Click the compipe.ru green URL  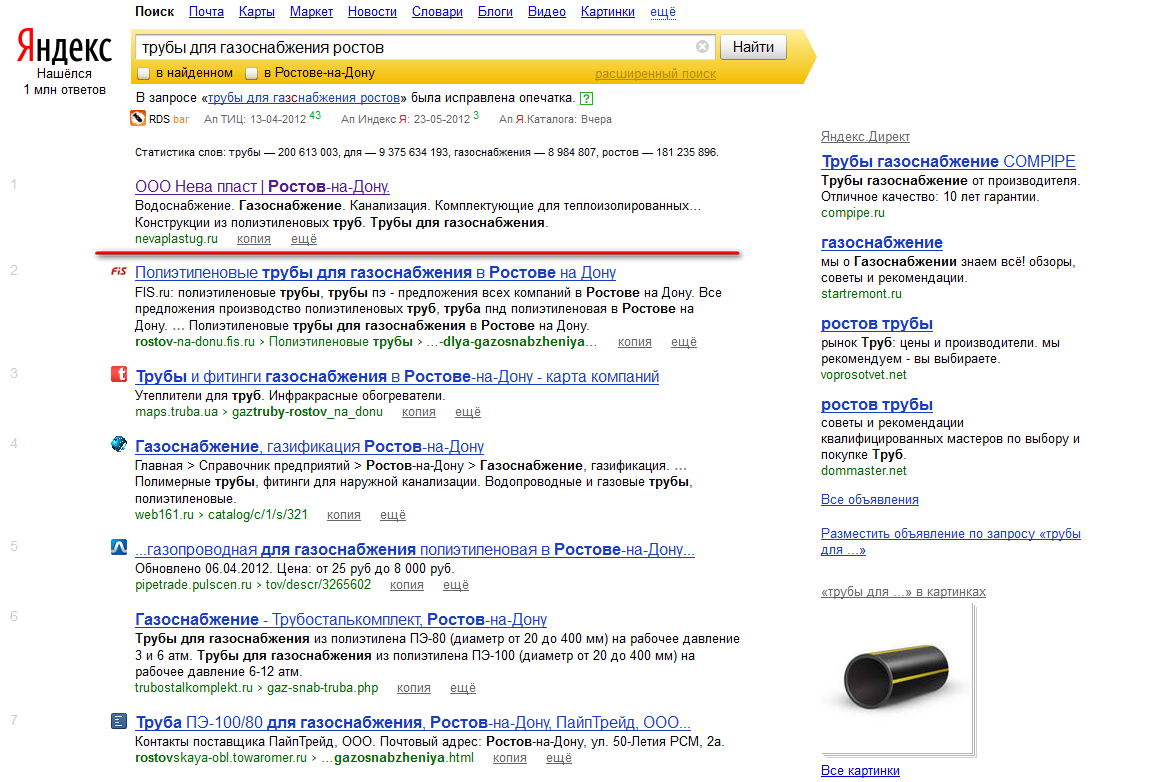coord(853,213)
